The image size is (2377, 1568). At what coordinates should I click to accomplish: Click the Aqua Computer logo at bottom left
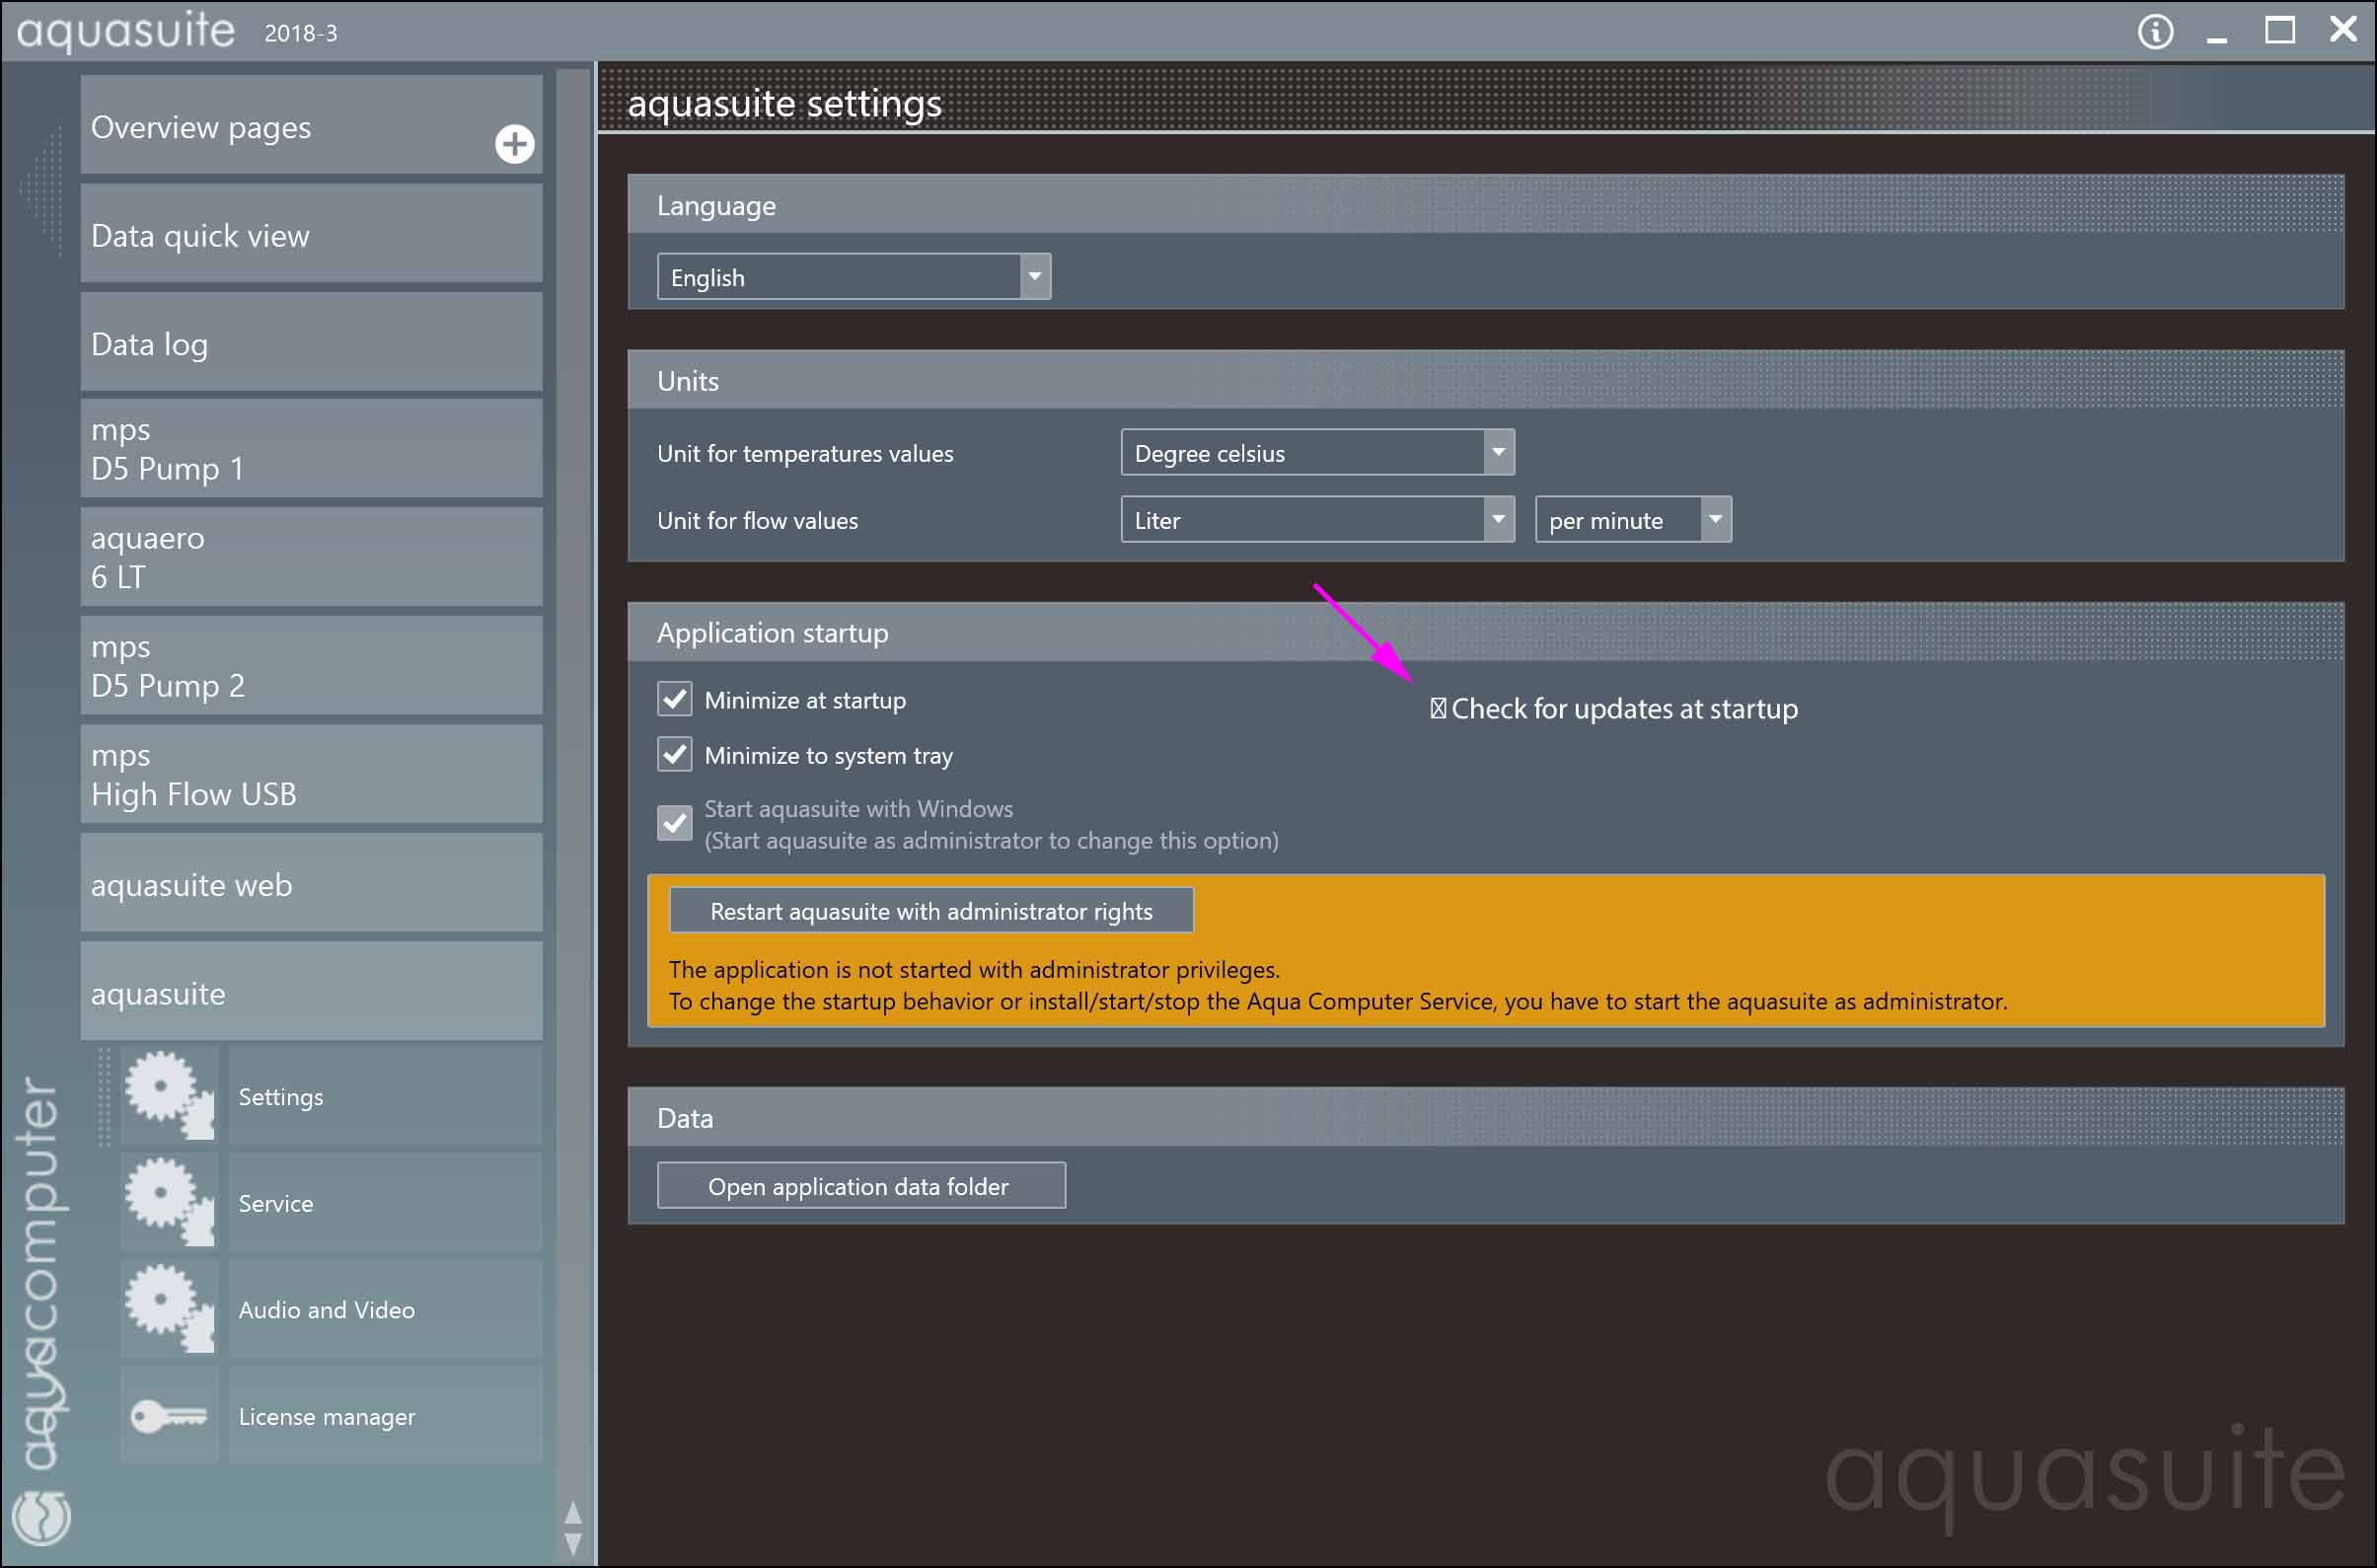[x=41, y=1517]
